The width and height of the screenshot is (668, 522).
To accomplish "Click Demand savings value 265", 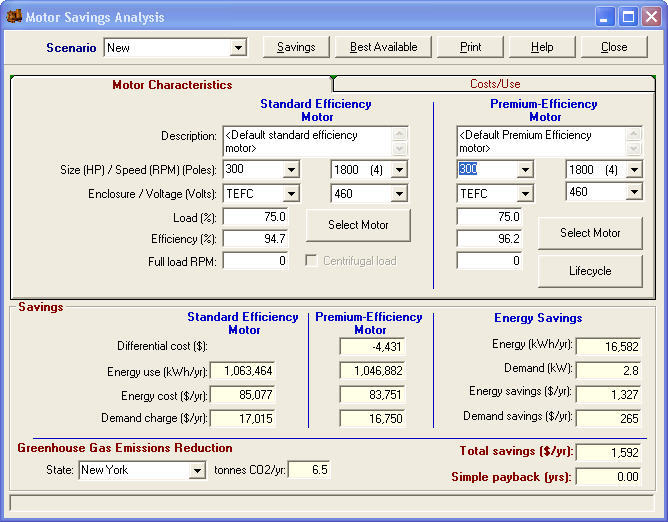I will (x=608, y=418).
